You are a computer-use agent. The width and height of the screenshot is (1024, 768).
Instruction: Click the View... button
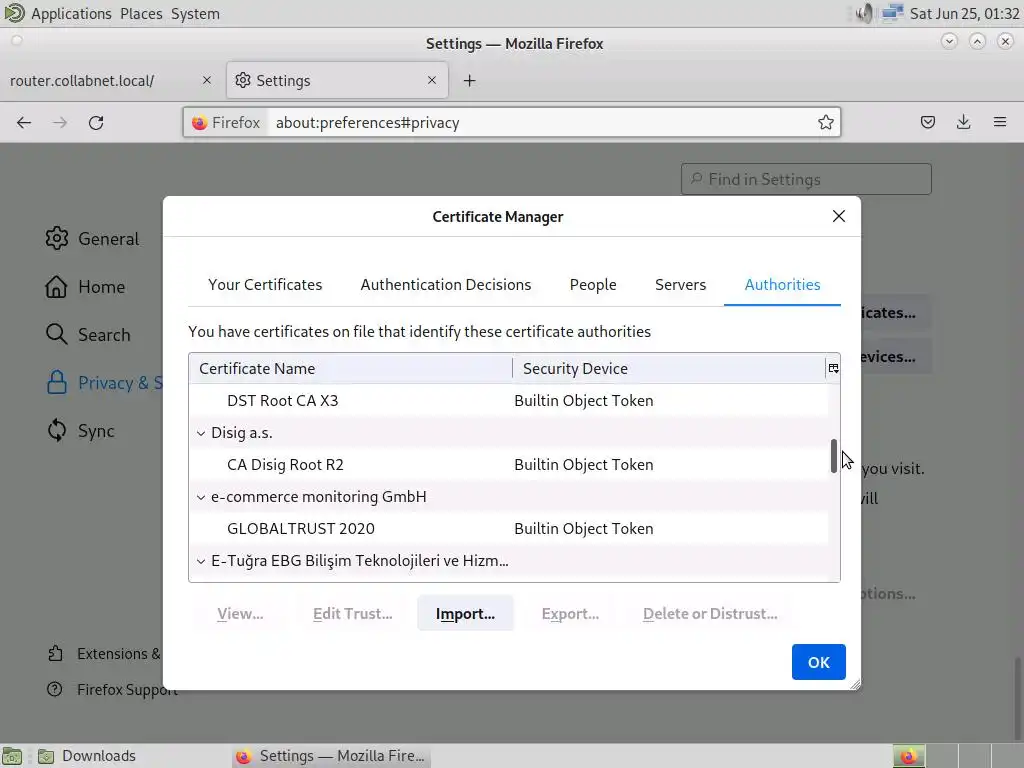(x=240, y=613)
